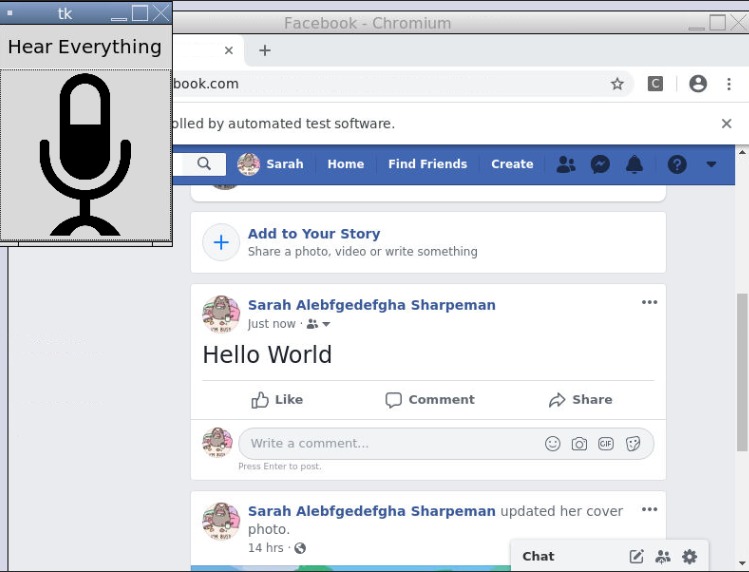Open Chromium three-dot menu
This screenshot has height=572, width=749.
(x=728, y=84)
